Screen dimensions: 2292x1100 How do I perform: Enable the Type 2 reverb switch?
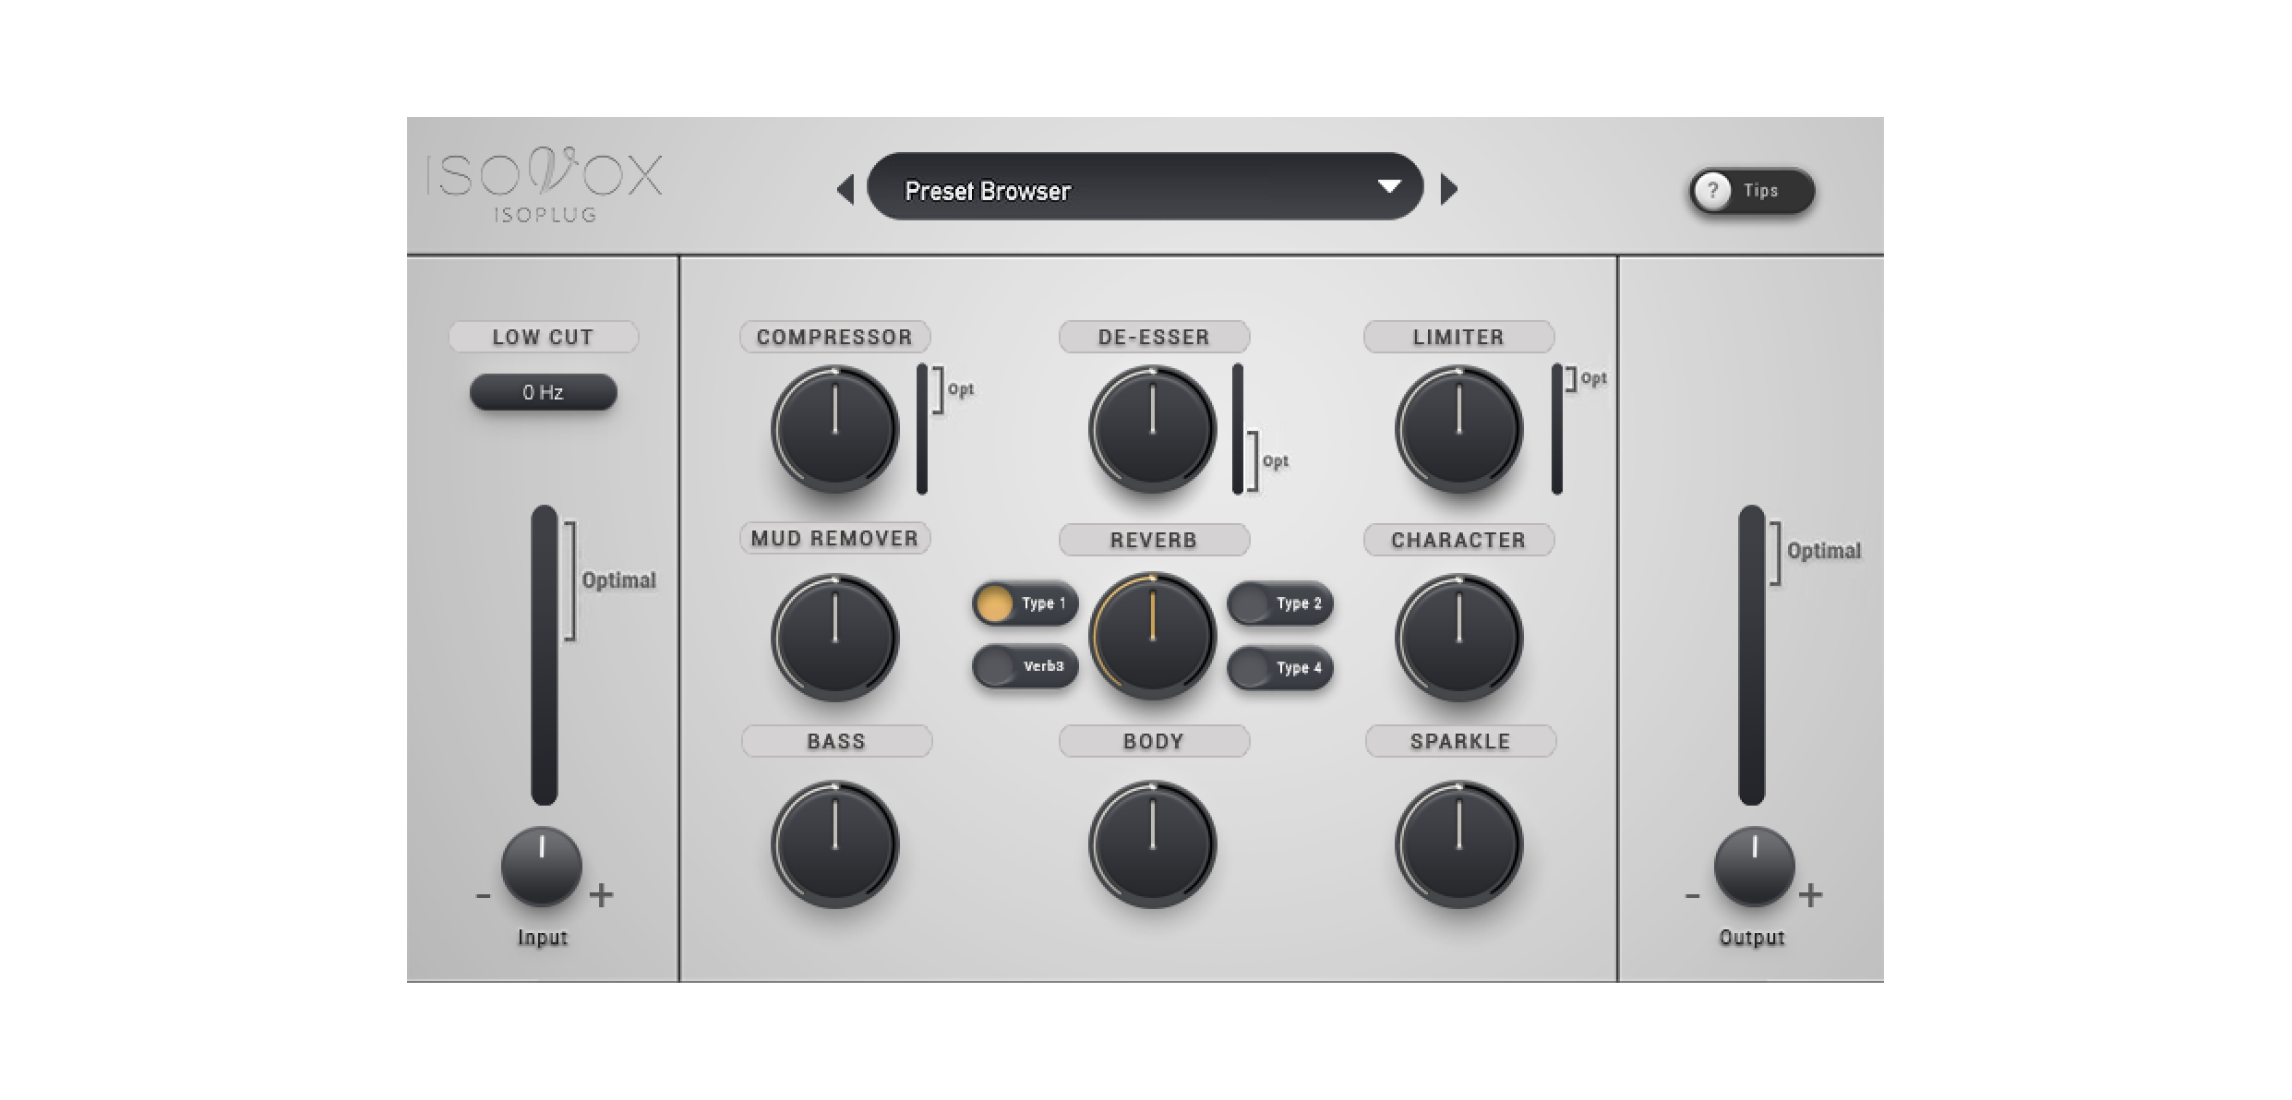click(1280, 604)
